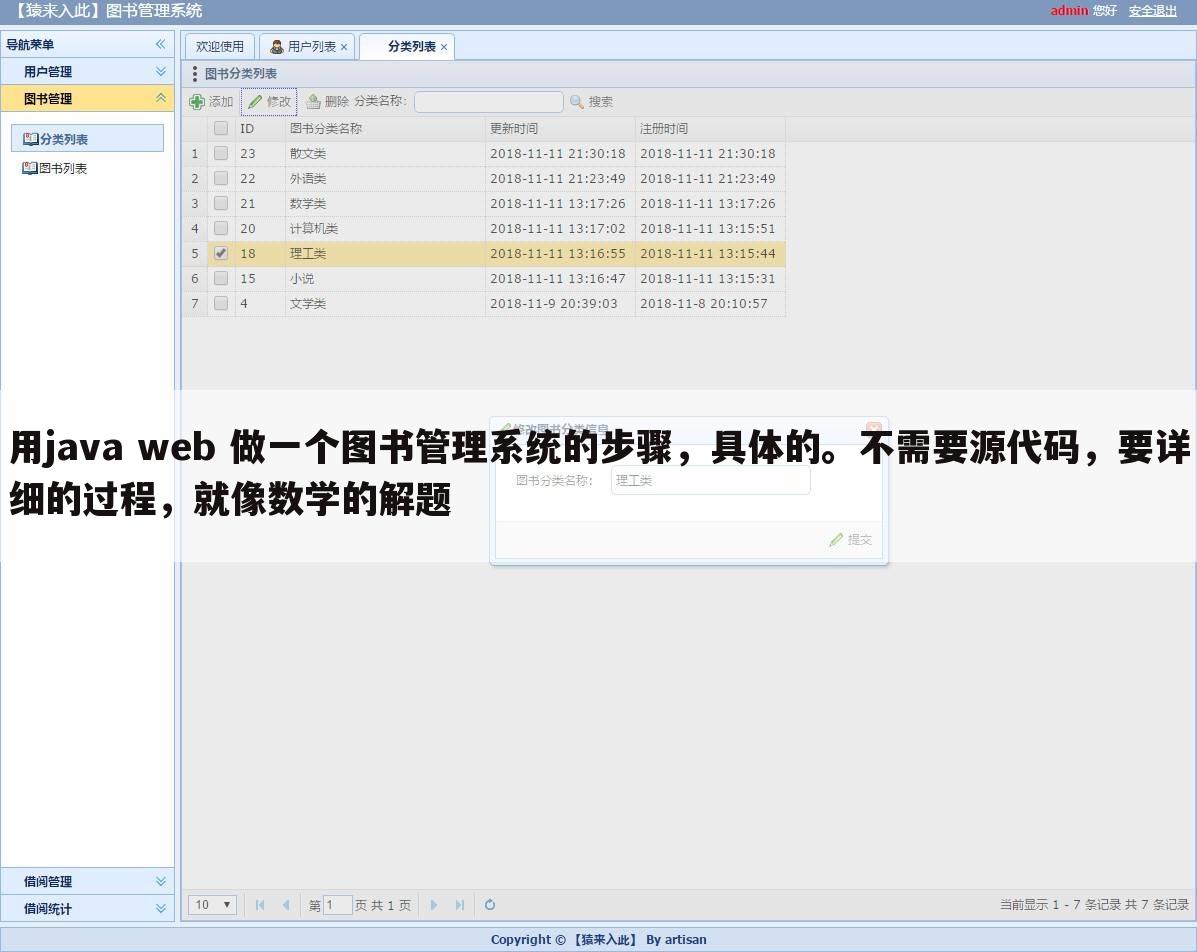Collapse the navigation menu with double-arrow control

[159, 44]
